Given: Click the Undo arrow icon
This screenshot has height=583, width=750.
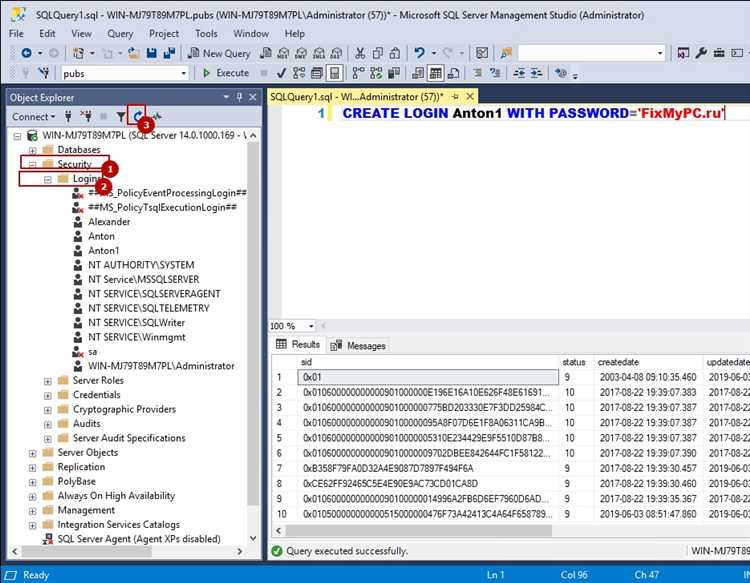Looking at the screenshot, I should click(x=419, y=53).
